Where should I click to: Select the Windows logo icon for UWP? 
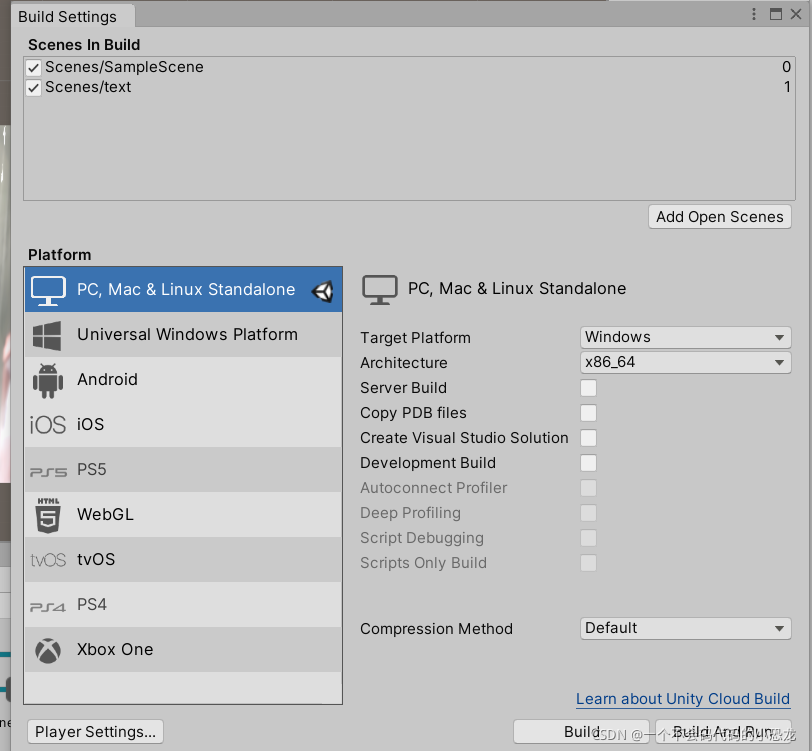[47, 335]
